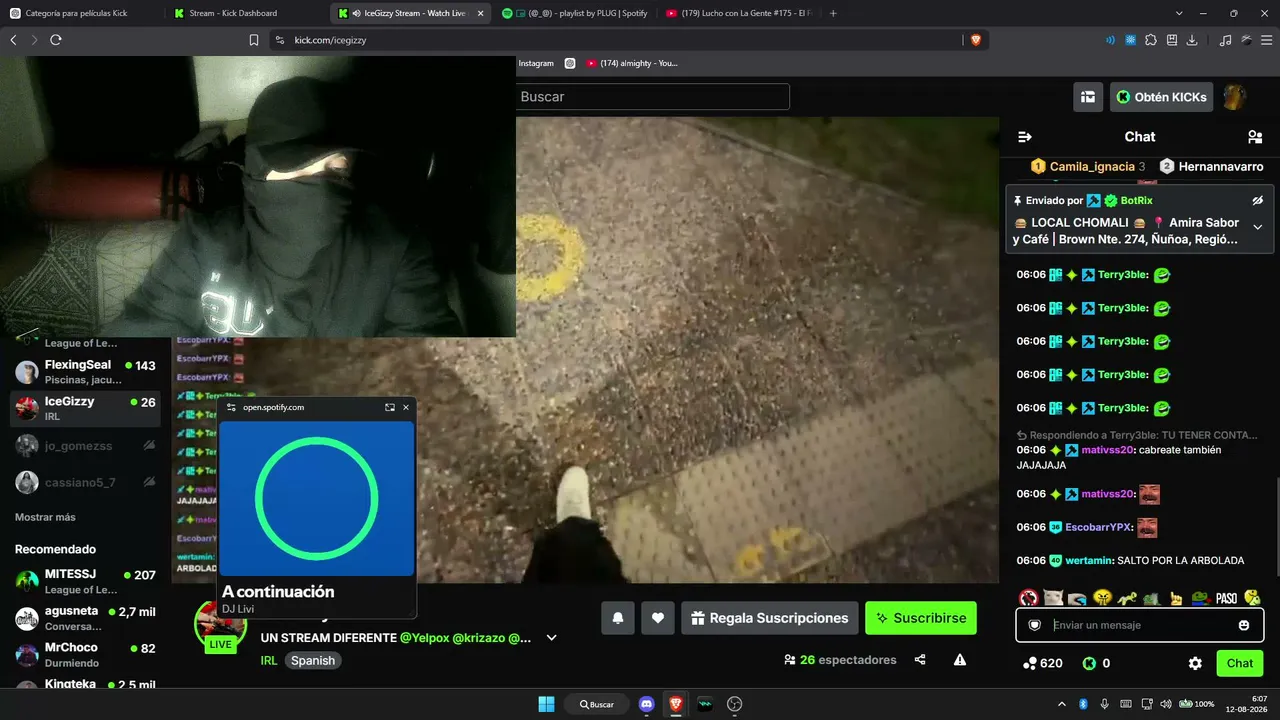The height and width of the screenshot is (720, 1280).
Task: Click the Enviar un mensaje input field
Action: (1140, 625)
